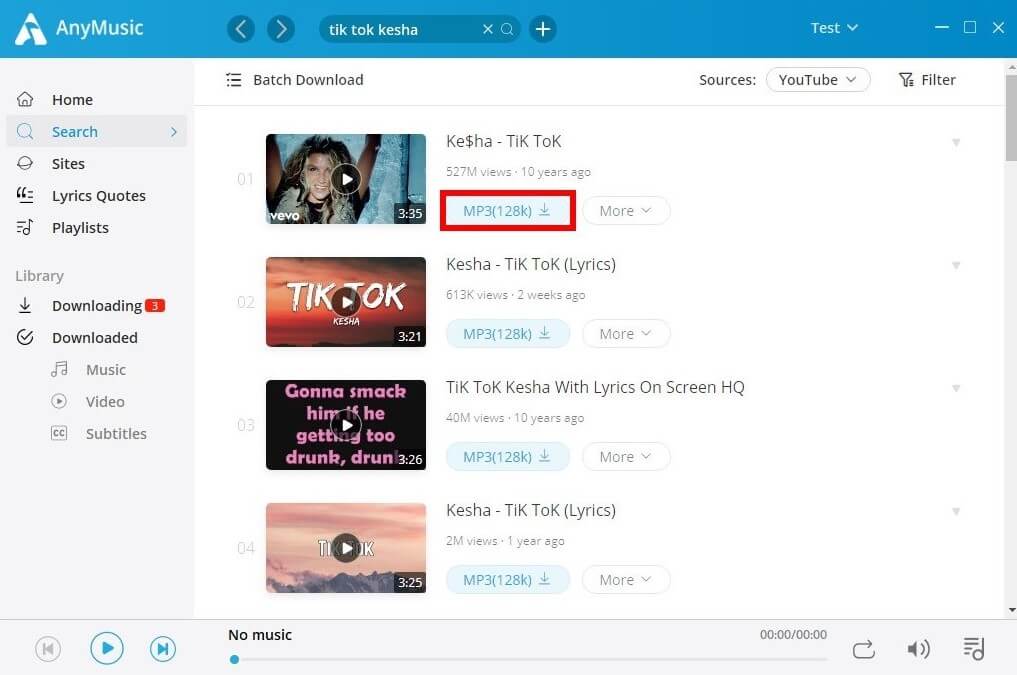Expand the triangle beside Ke$ha - TiK ToK
1017x675 pixels.
(x=956, y=142)
